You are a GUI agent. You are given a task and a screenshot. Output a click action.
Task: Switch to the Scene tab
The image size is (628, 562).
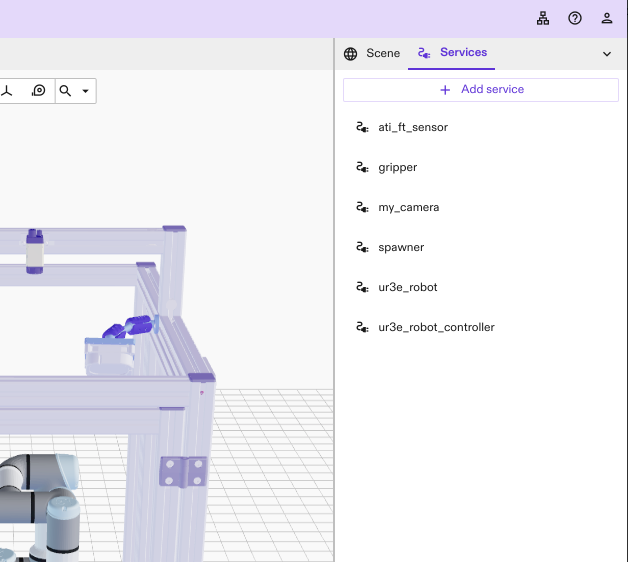click(371, 53)
